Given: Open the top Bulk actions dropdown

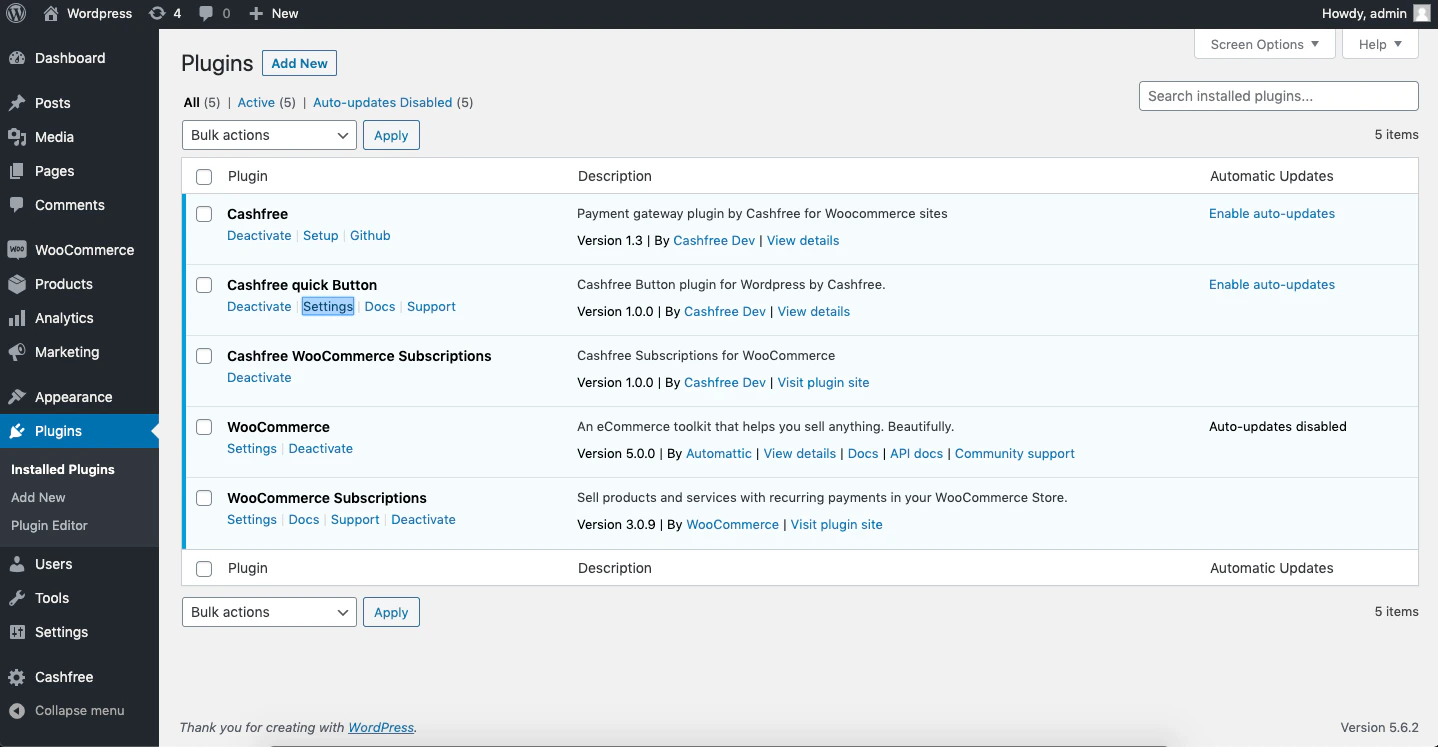Looking at the screenshot, I should tap(269, 135).
